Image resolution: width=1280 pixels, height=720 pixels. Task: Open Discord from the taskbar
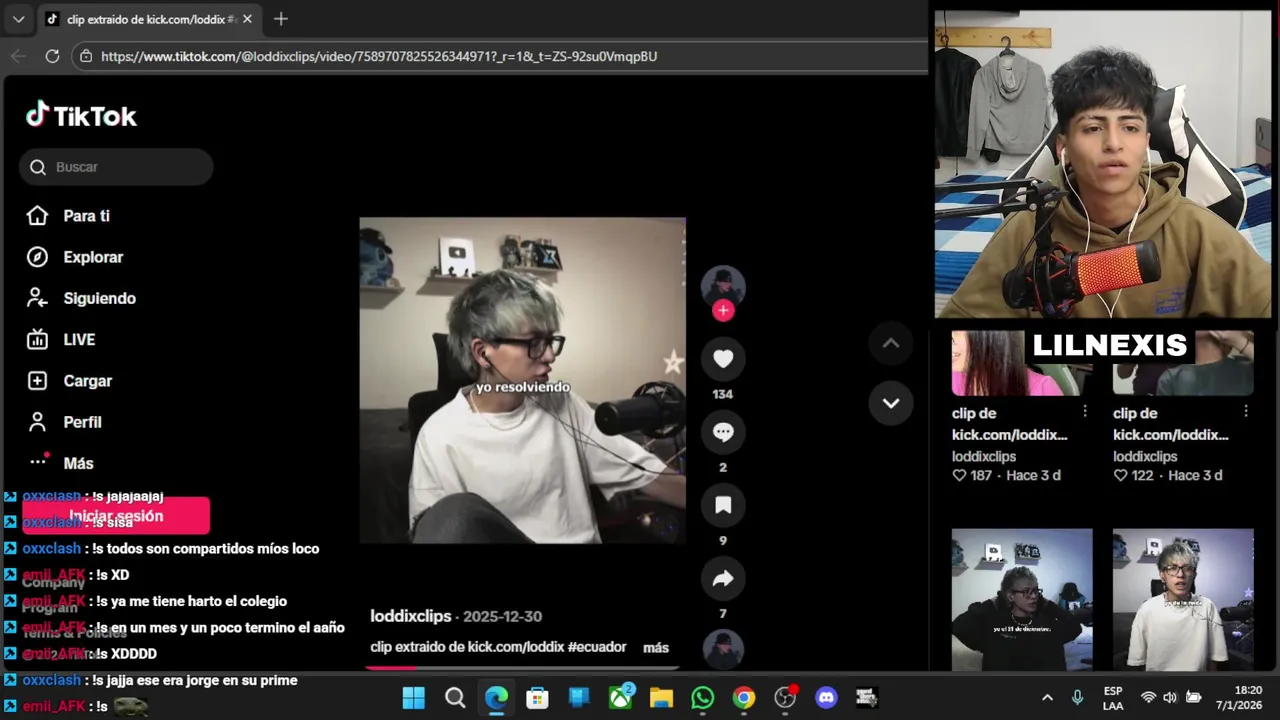pos(826,697)
